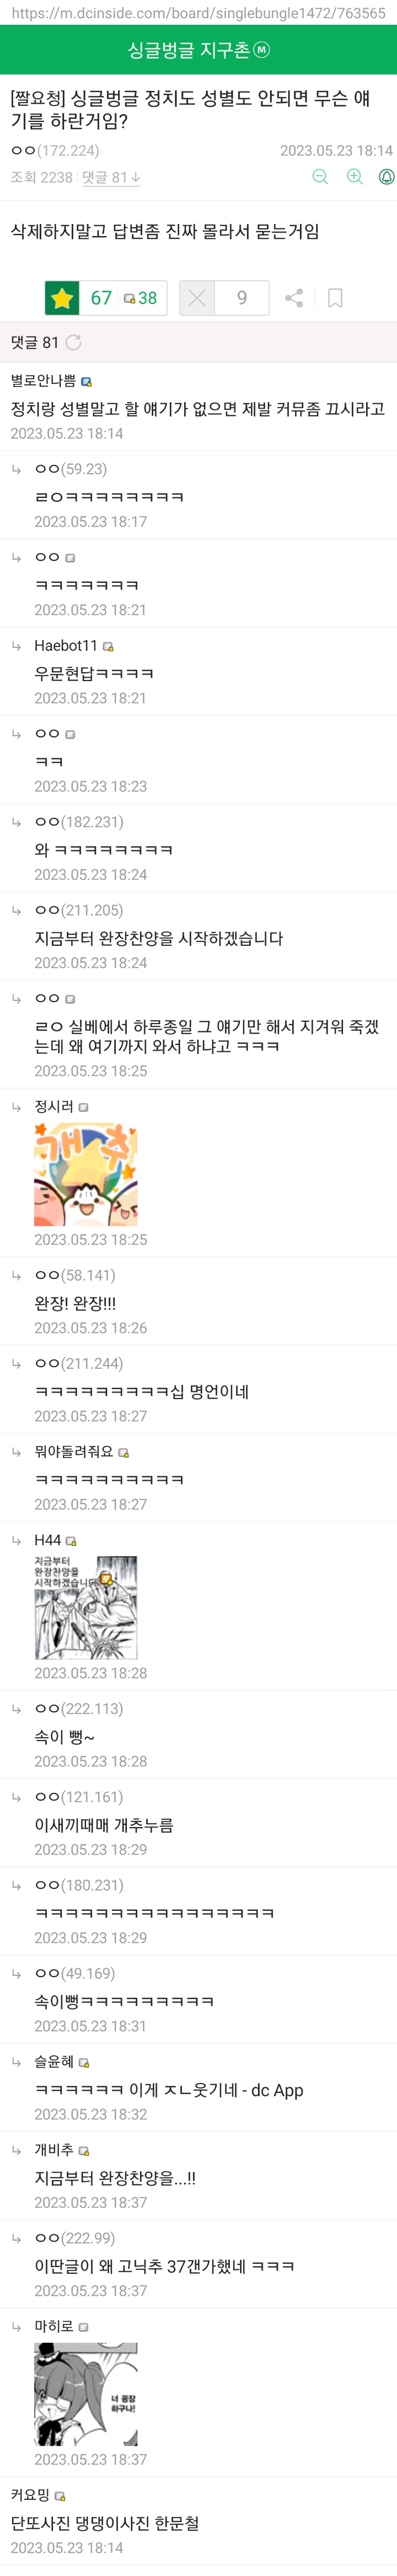Screen dimensions: 397x2576
Task: Open the 싱글벙글 지구촌 gallery header
Action: 189,50
